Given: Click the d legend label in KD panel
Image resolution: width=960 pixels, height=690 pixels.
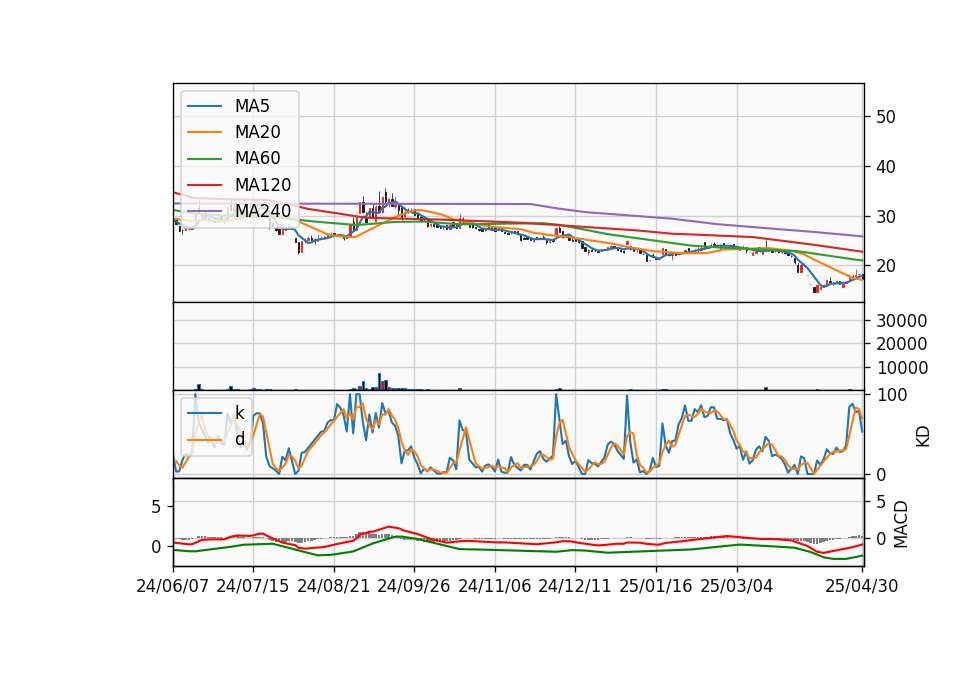Looking at the screenshot, I should click(x=240, y=439).
